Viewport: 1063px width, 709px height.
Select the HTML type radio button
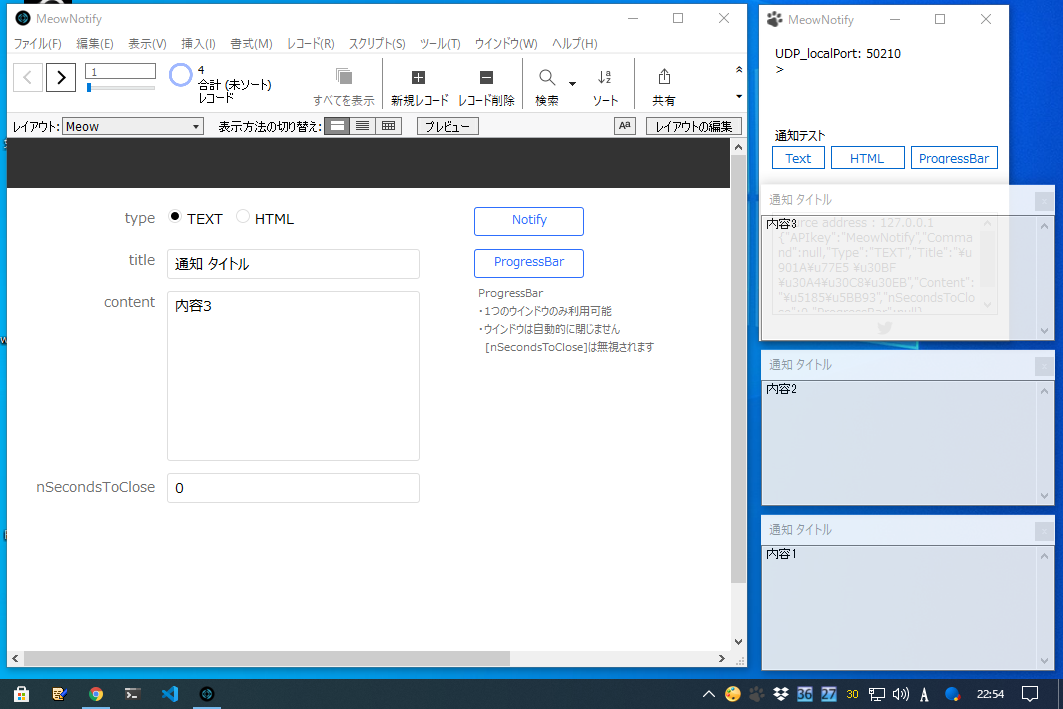243,217
